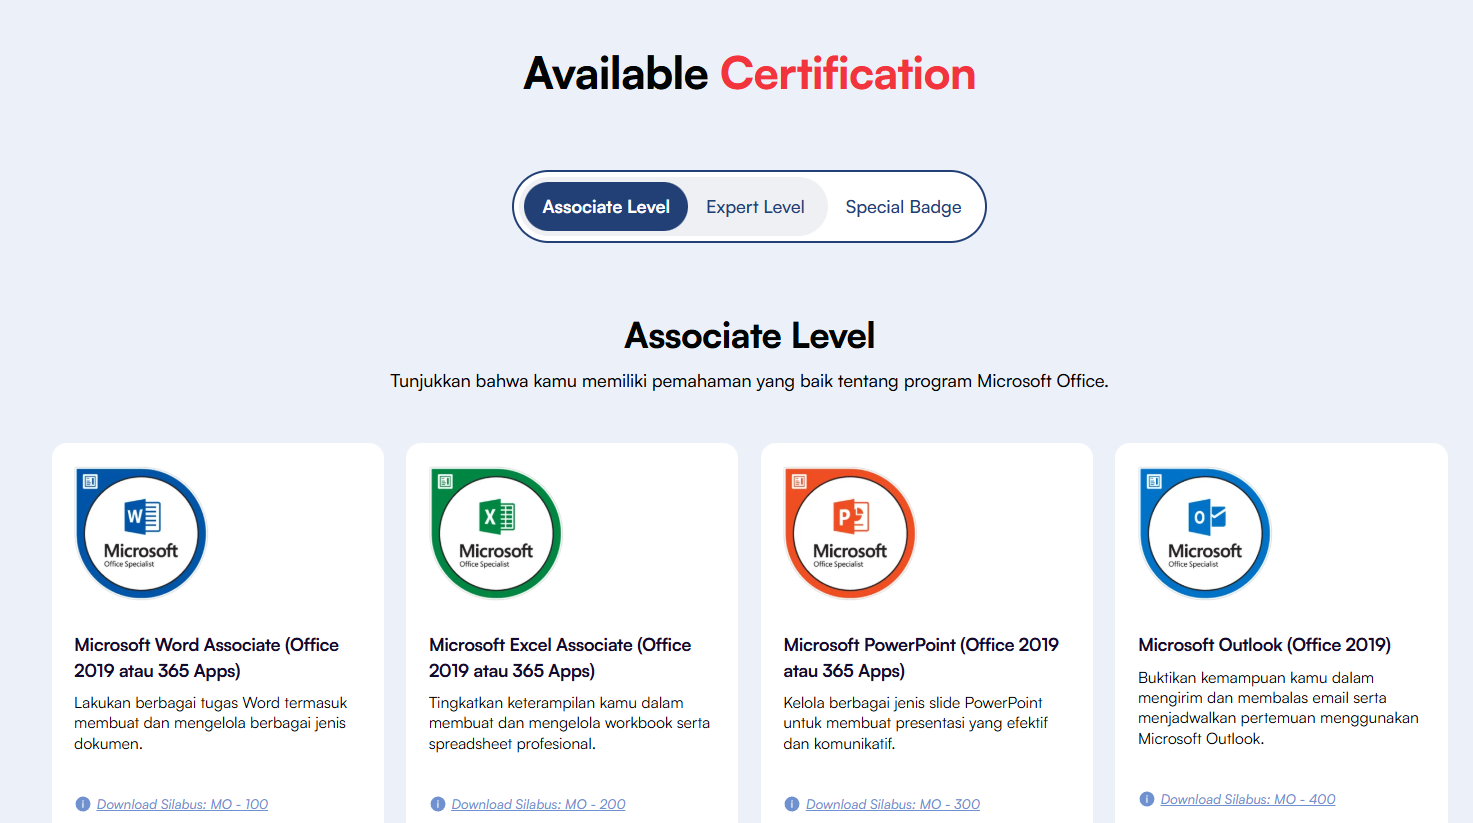
Task: Click the Microsoft Word Specialist badge icon
Action: point(141,533)
